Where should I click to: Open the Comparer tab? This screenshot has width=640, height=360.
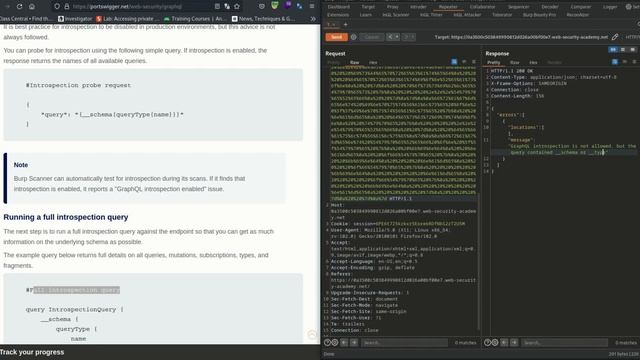click(x=580, y=7)
